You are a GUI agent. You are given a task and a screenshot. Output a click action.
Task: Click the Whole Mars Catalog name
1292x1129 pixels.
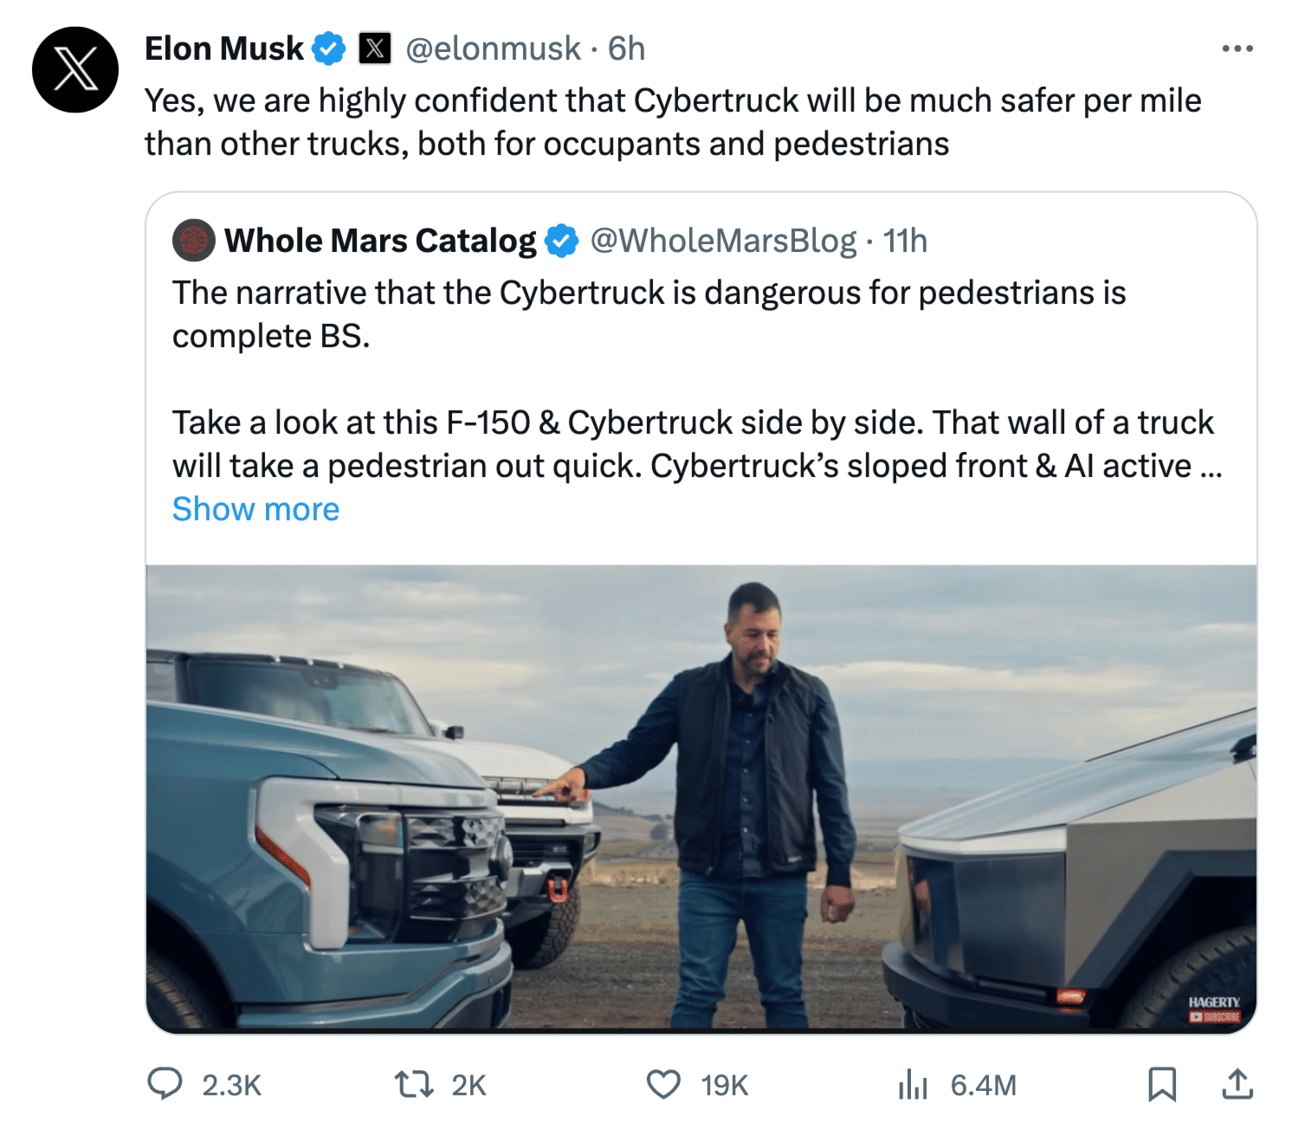point(380,240)
